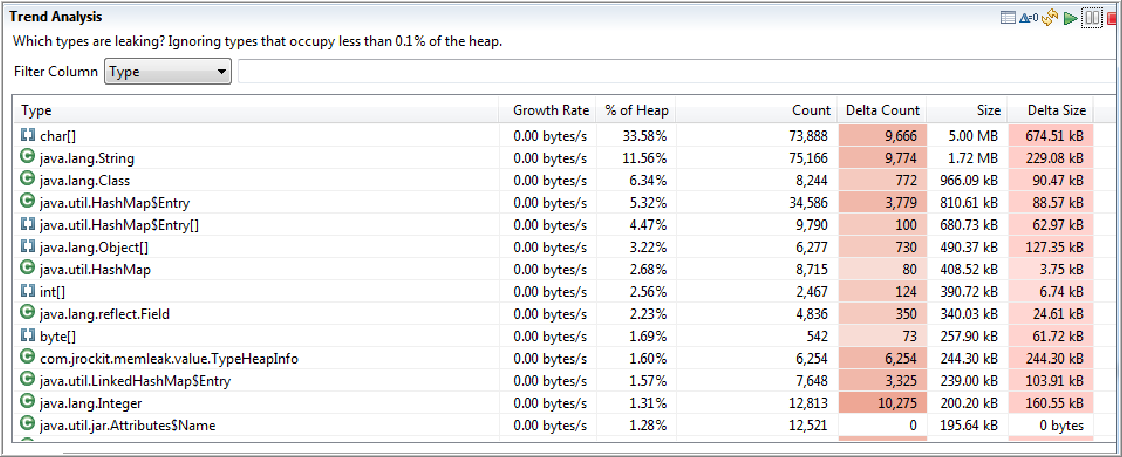Sort table by Growth Rate column header
Viewport: 1122px width, 457px height.
[x=550, y=110]
